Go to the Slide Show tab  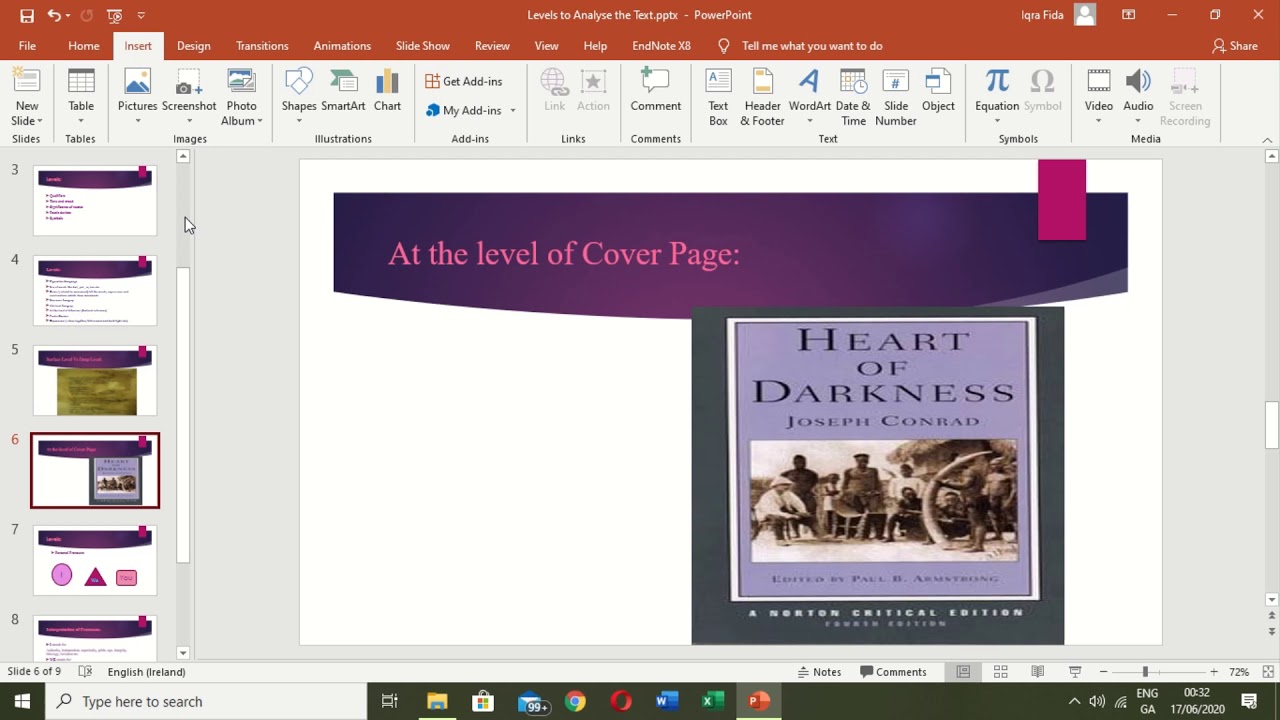[x=422, y=46]
